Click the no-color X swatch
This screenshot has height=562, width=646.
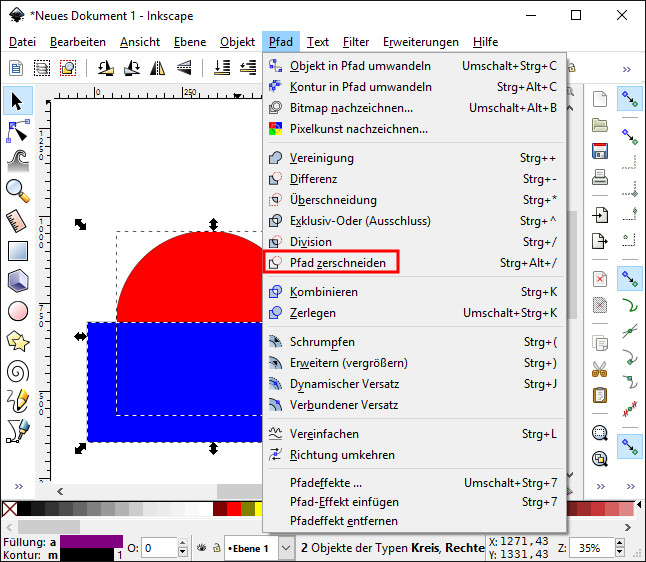(9, 509)
